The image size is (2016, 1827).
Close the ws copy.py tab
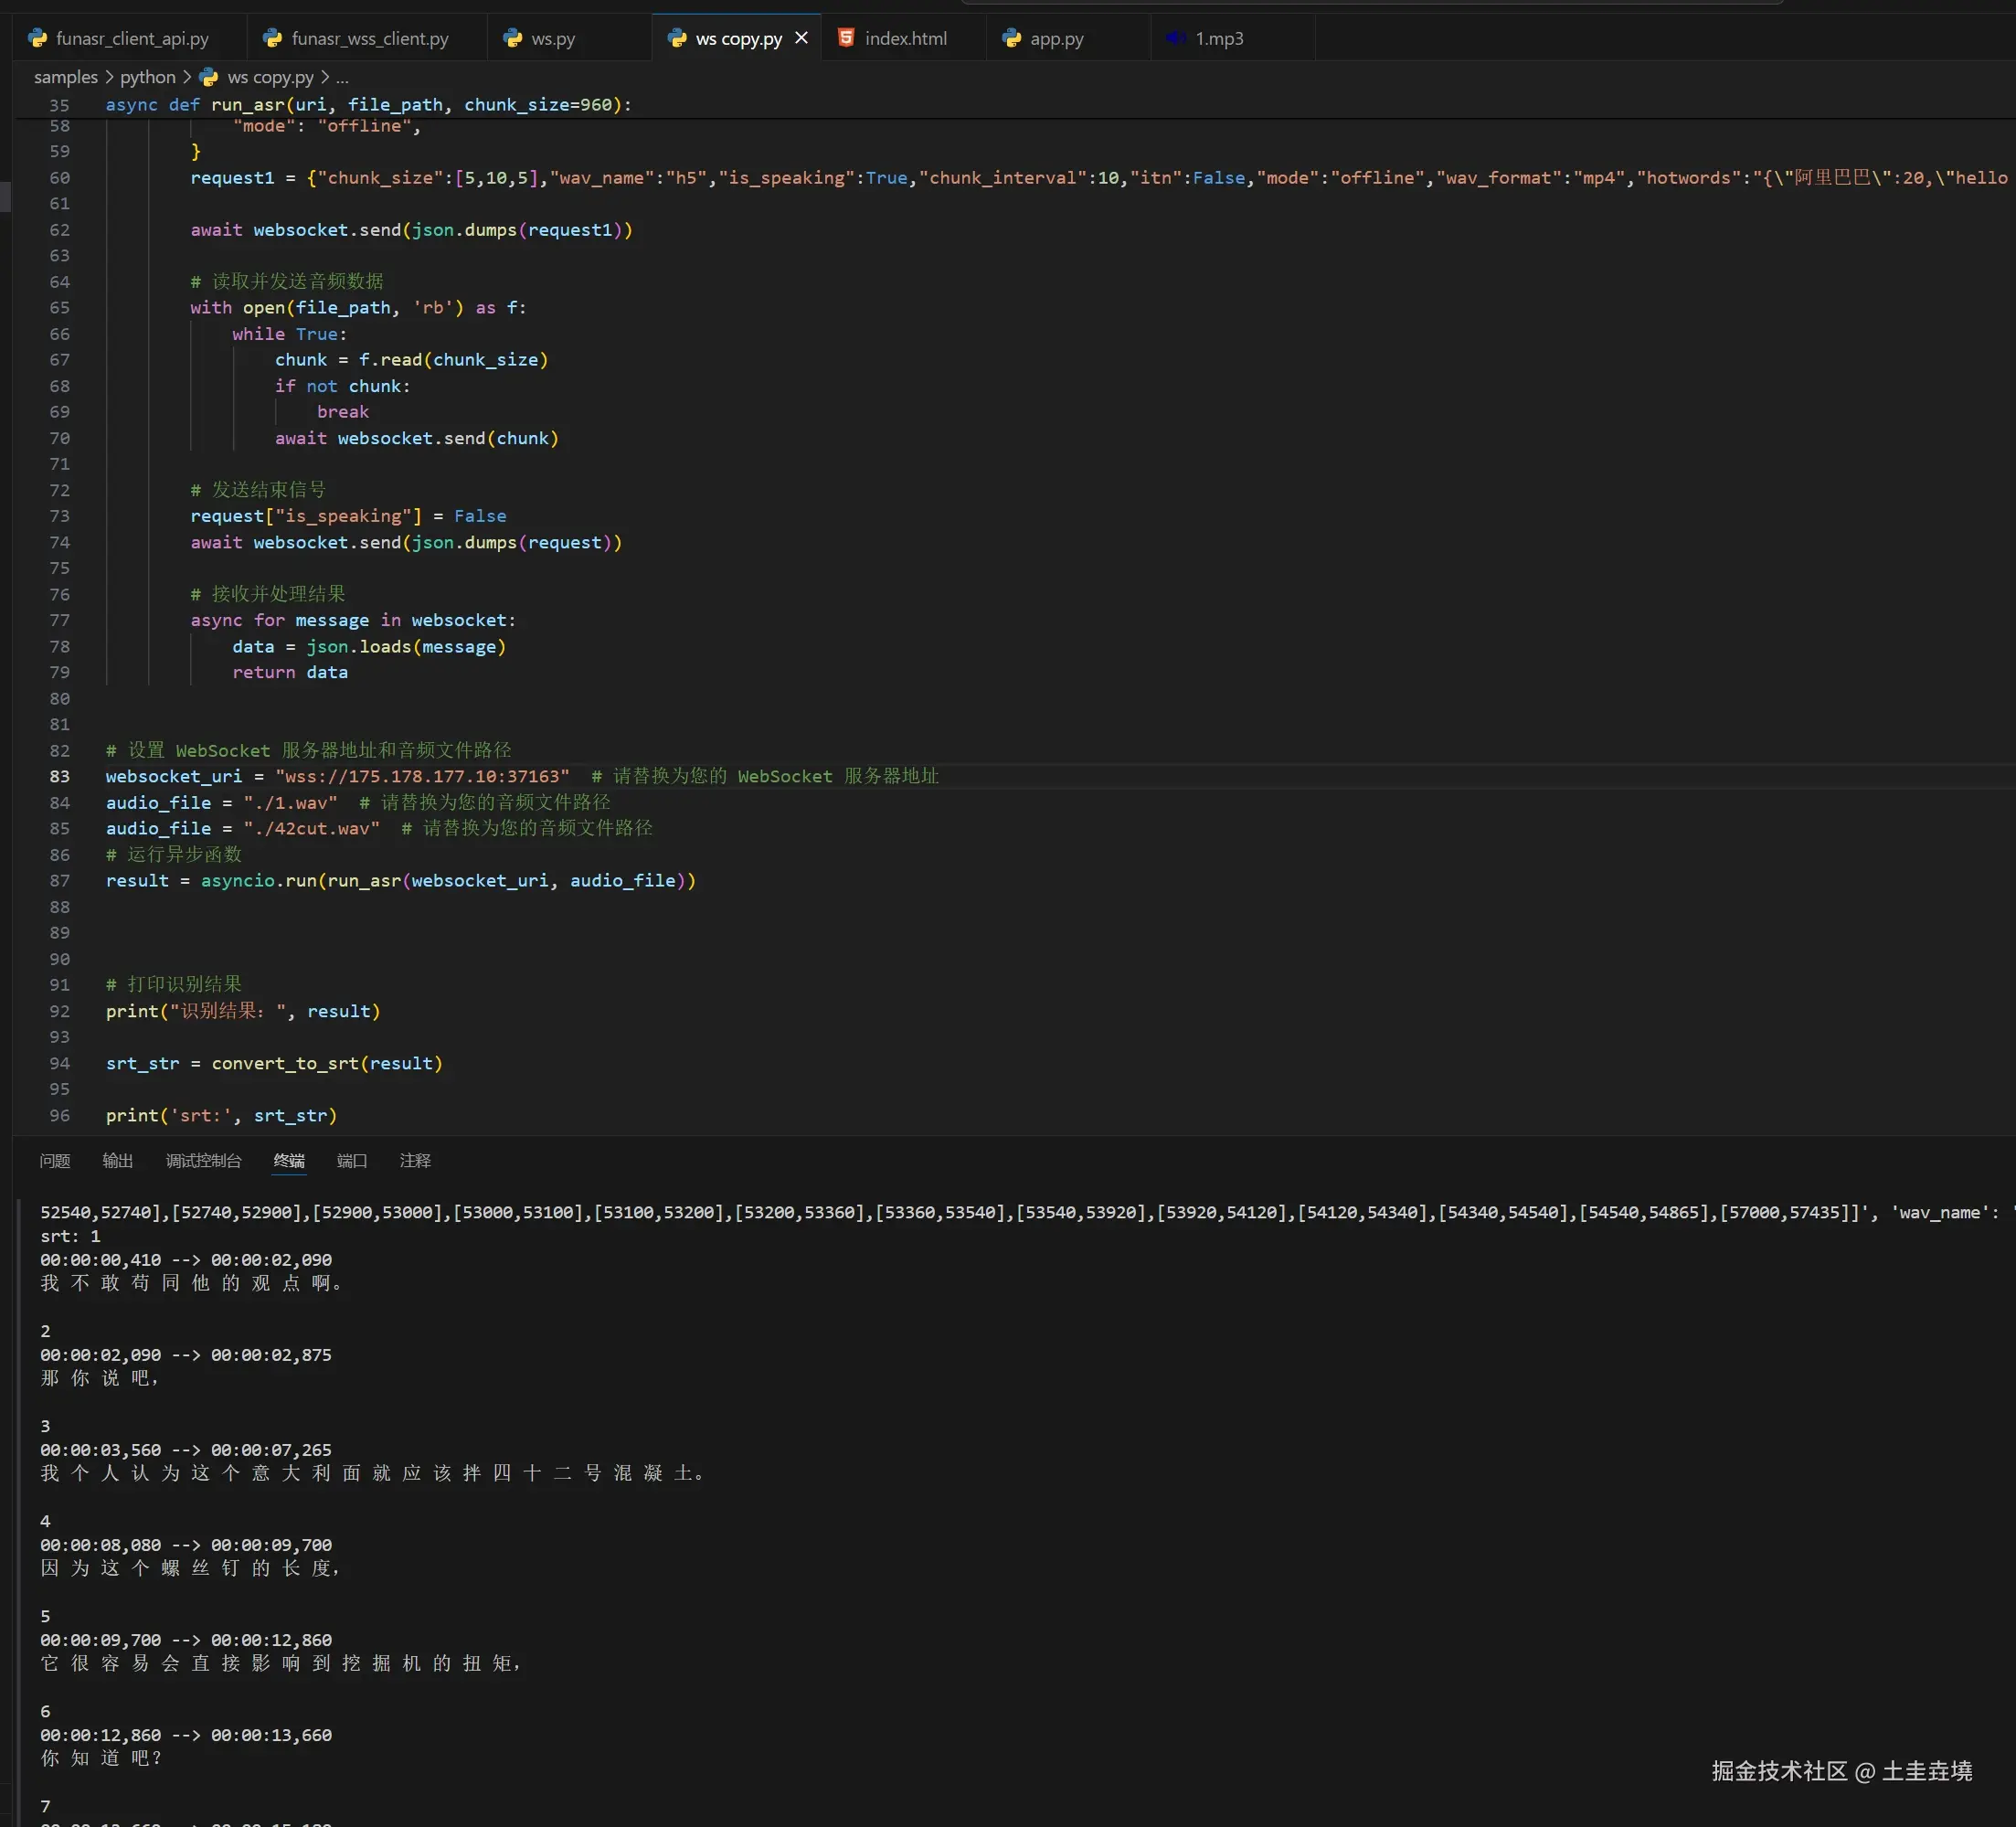(801, 38)
